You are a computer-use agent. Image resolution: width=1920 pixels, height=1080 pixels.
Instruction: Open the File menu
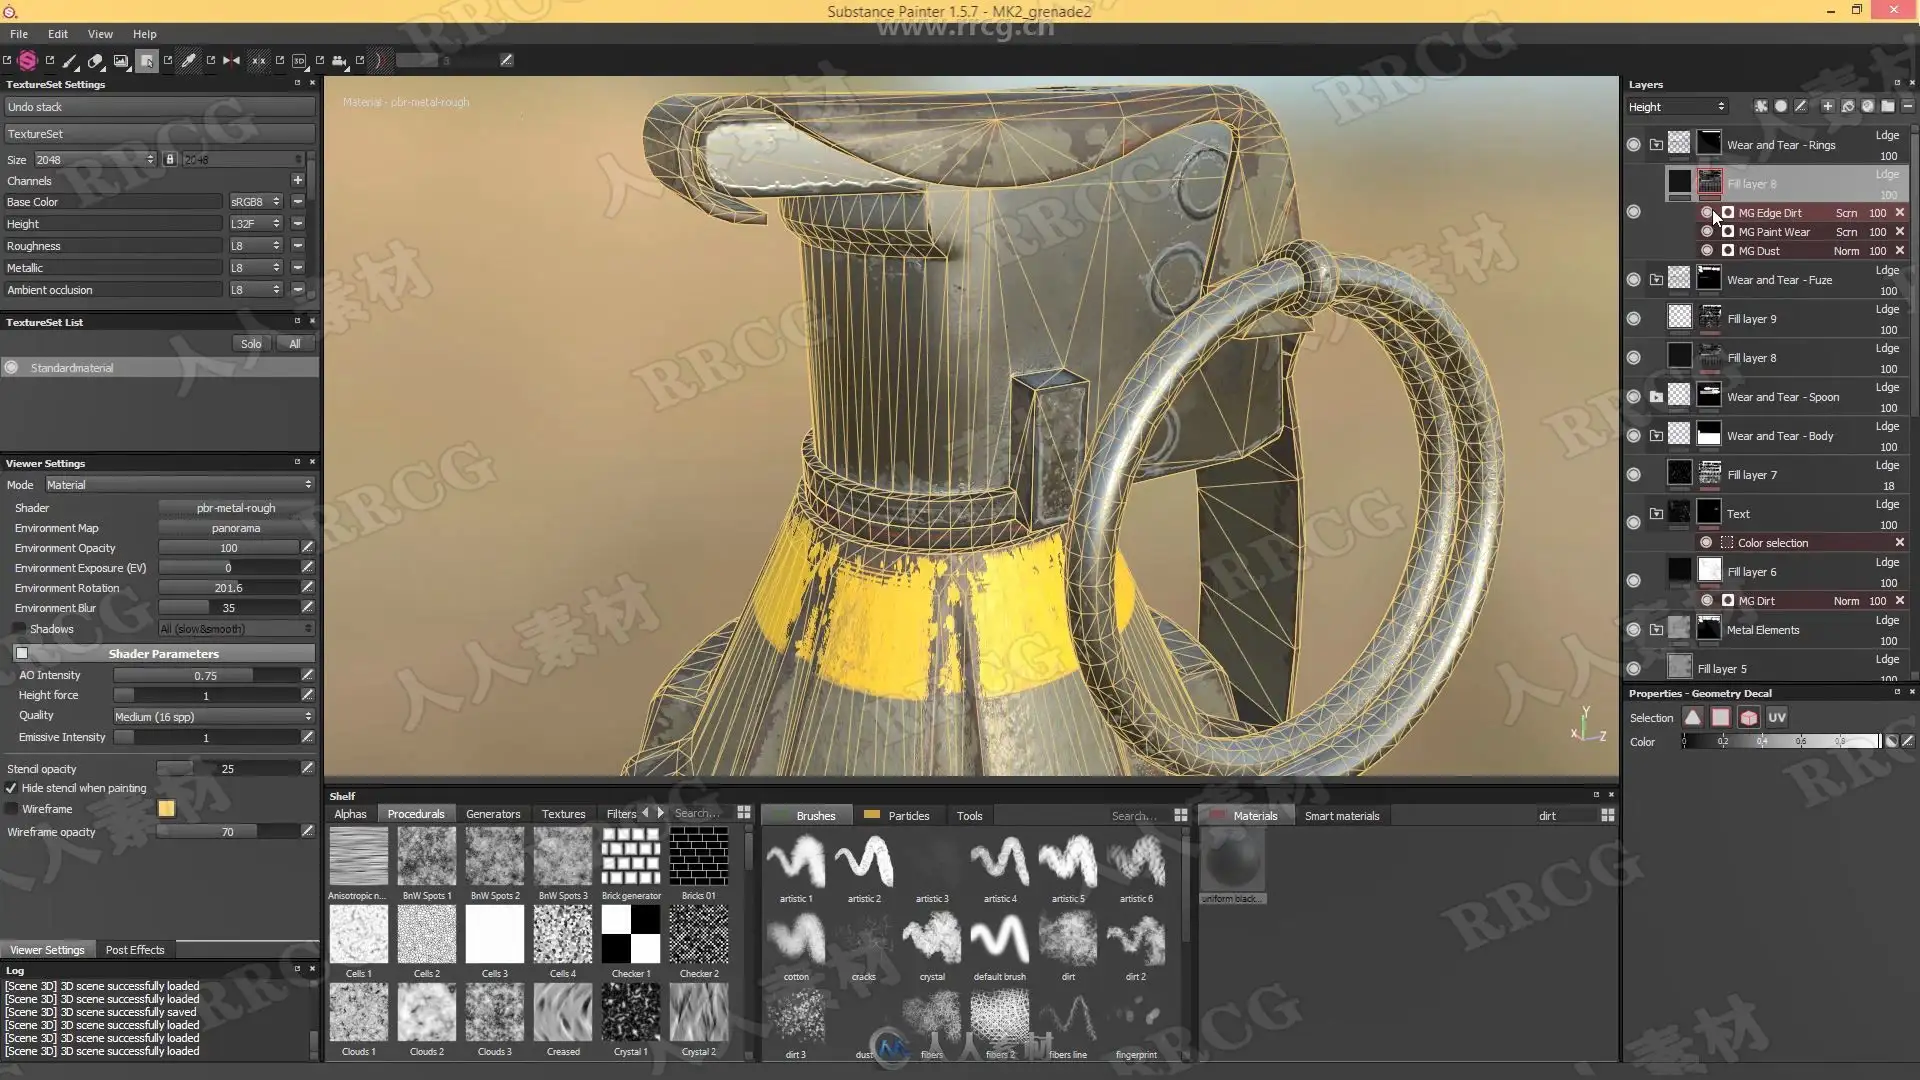tap(19, 34)
